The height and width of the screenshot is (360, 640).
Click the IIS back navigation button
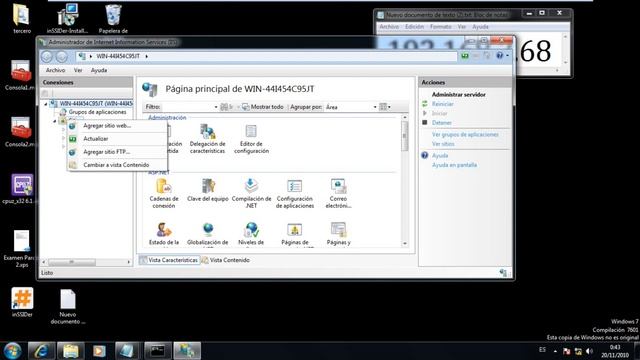(x=47, y=56)
